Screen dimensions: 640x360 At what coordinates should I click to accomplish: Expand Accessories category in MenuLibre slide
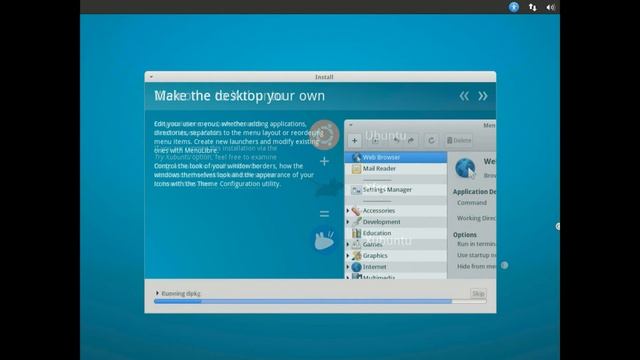(x=348, y=211)
